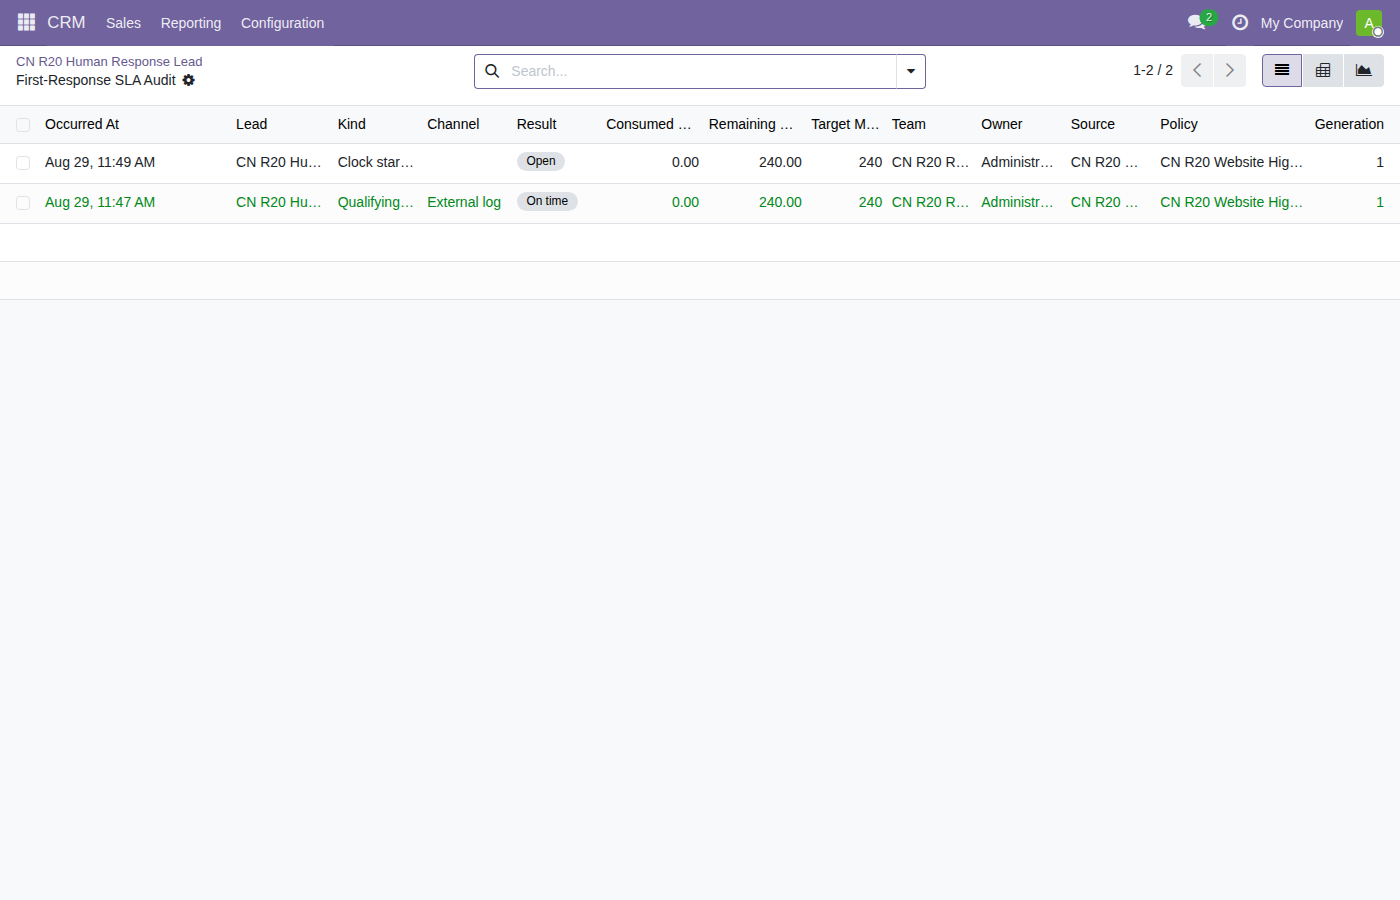The height and width of the screenshot is (900, 1400).
Task: Go back to CN R20 Human Response Lead breadcrumb
Action: tap(109, 62)
